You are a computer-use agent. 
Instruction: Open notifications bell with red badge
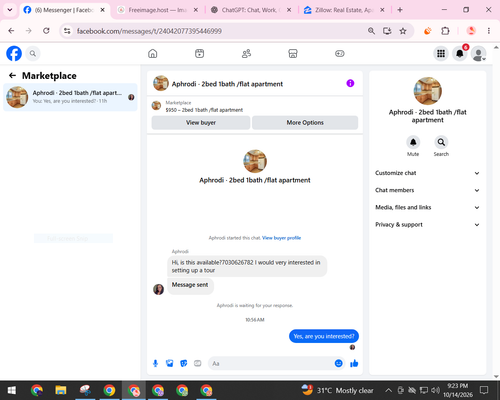click(x=460, y=53)
